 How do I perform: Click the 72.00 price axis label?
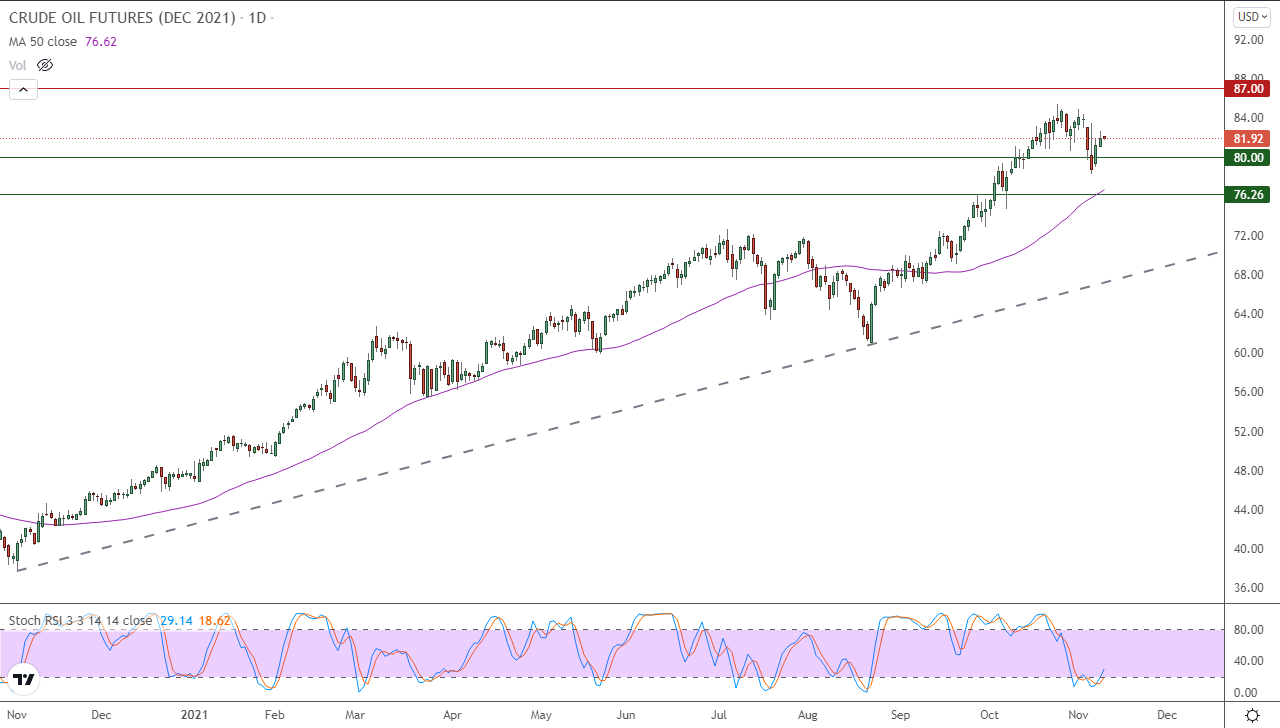click(1249, 236)
